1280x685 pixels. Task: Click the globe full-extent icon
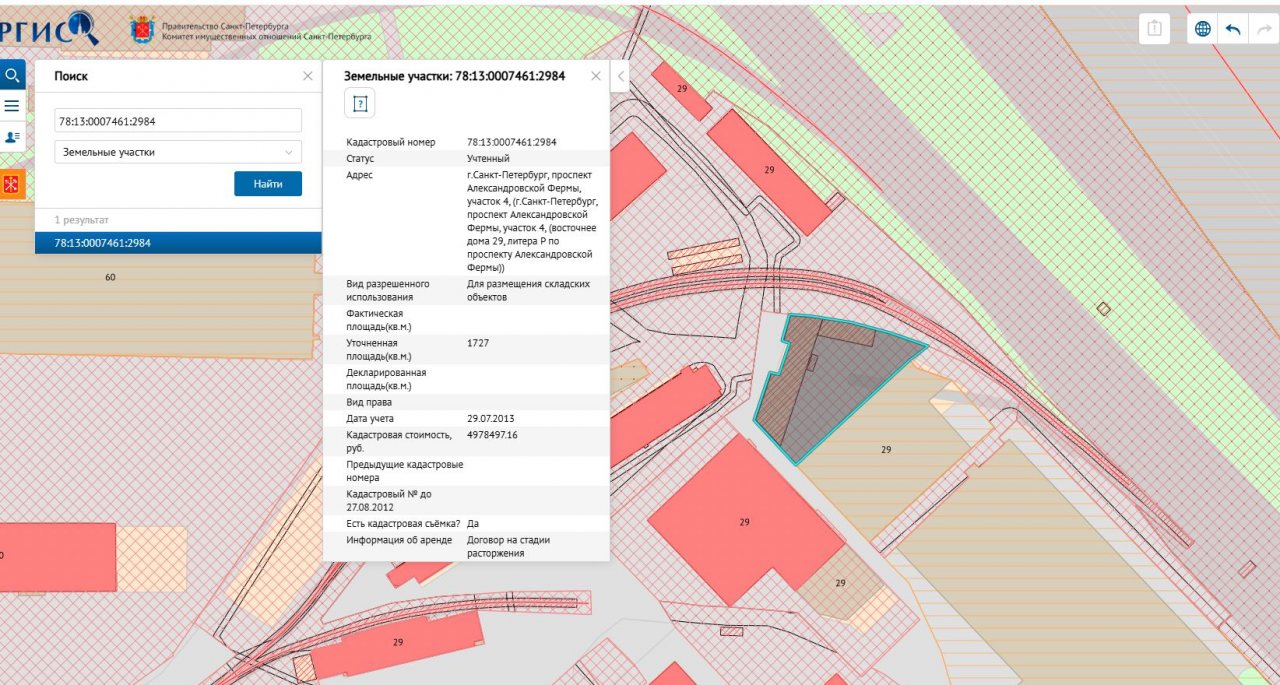click(x=1202, y=29)
